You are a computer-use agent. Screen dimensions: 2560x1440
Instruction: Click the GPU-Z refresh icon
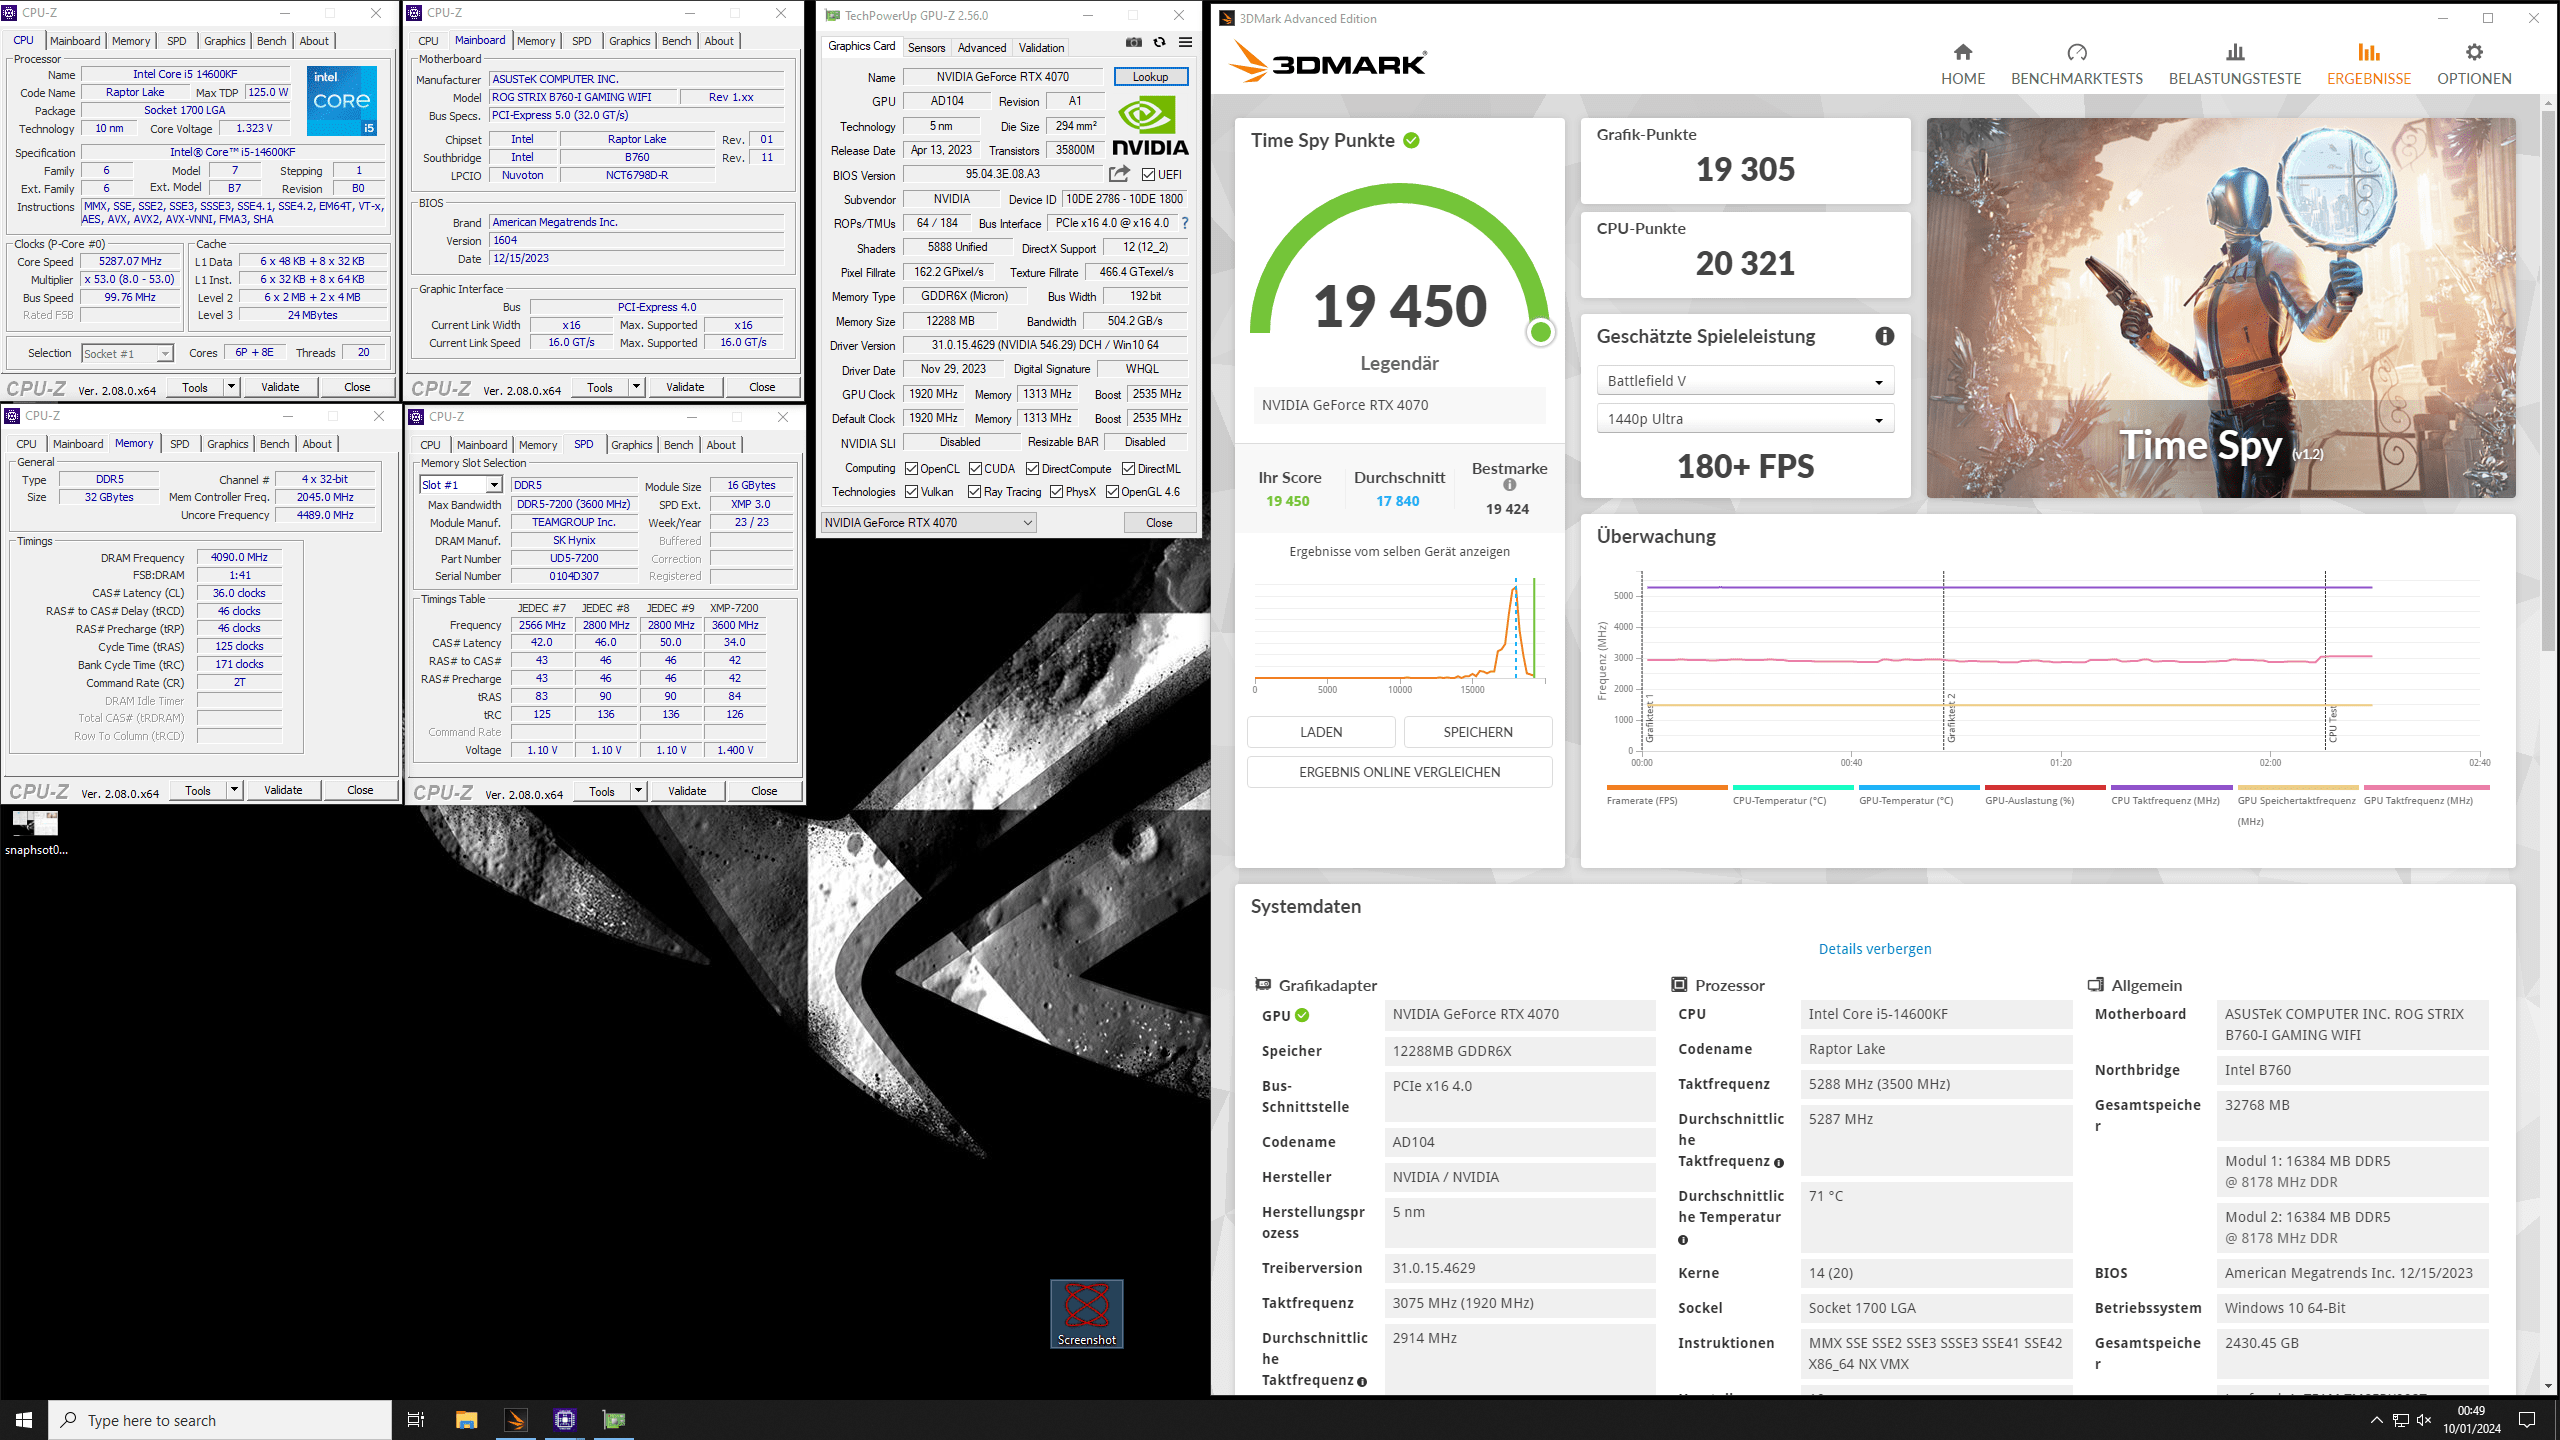(1159, 42)
